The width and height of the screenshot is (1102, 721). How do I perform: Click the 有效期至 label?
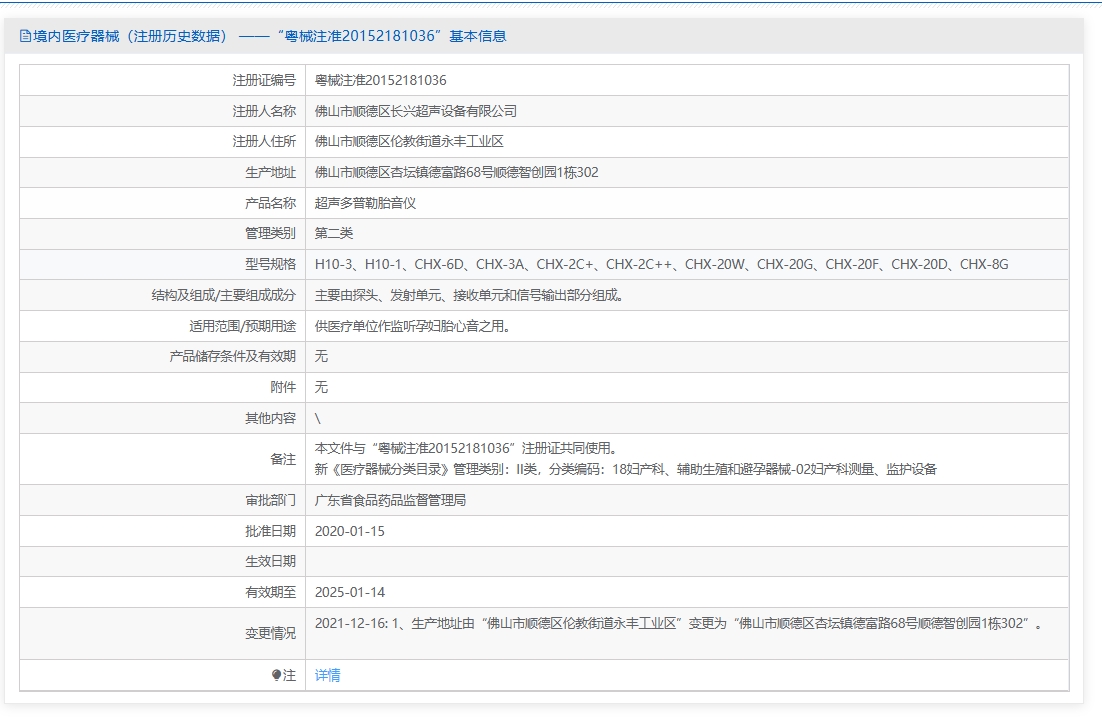click(271, 592)
